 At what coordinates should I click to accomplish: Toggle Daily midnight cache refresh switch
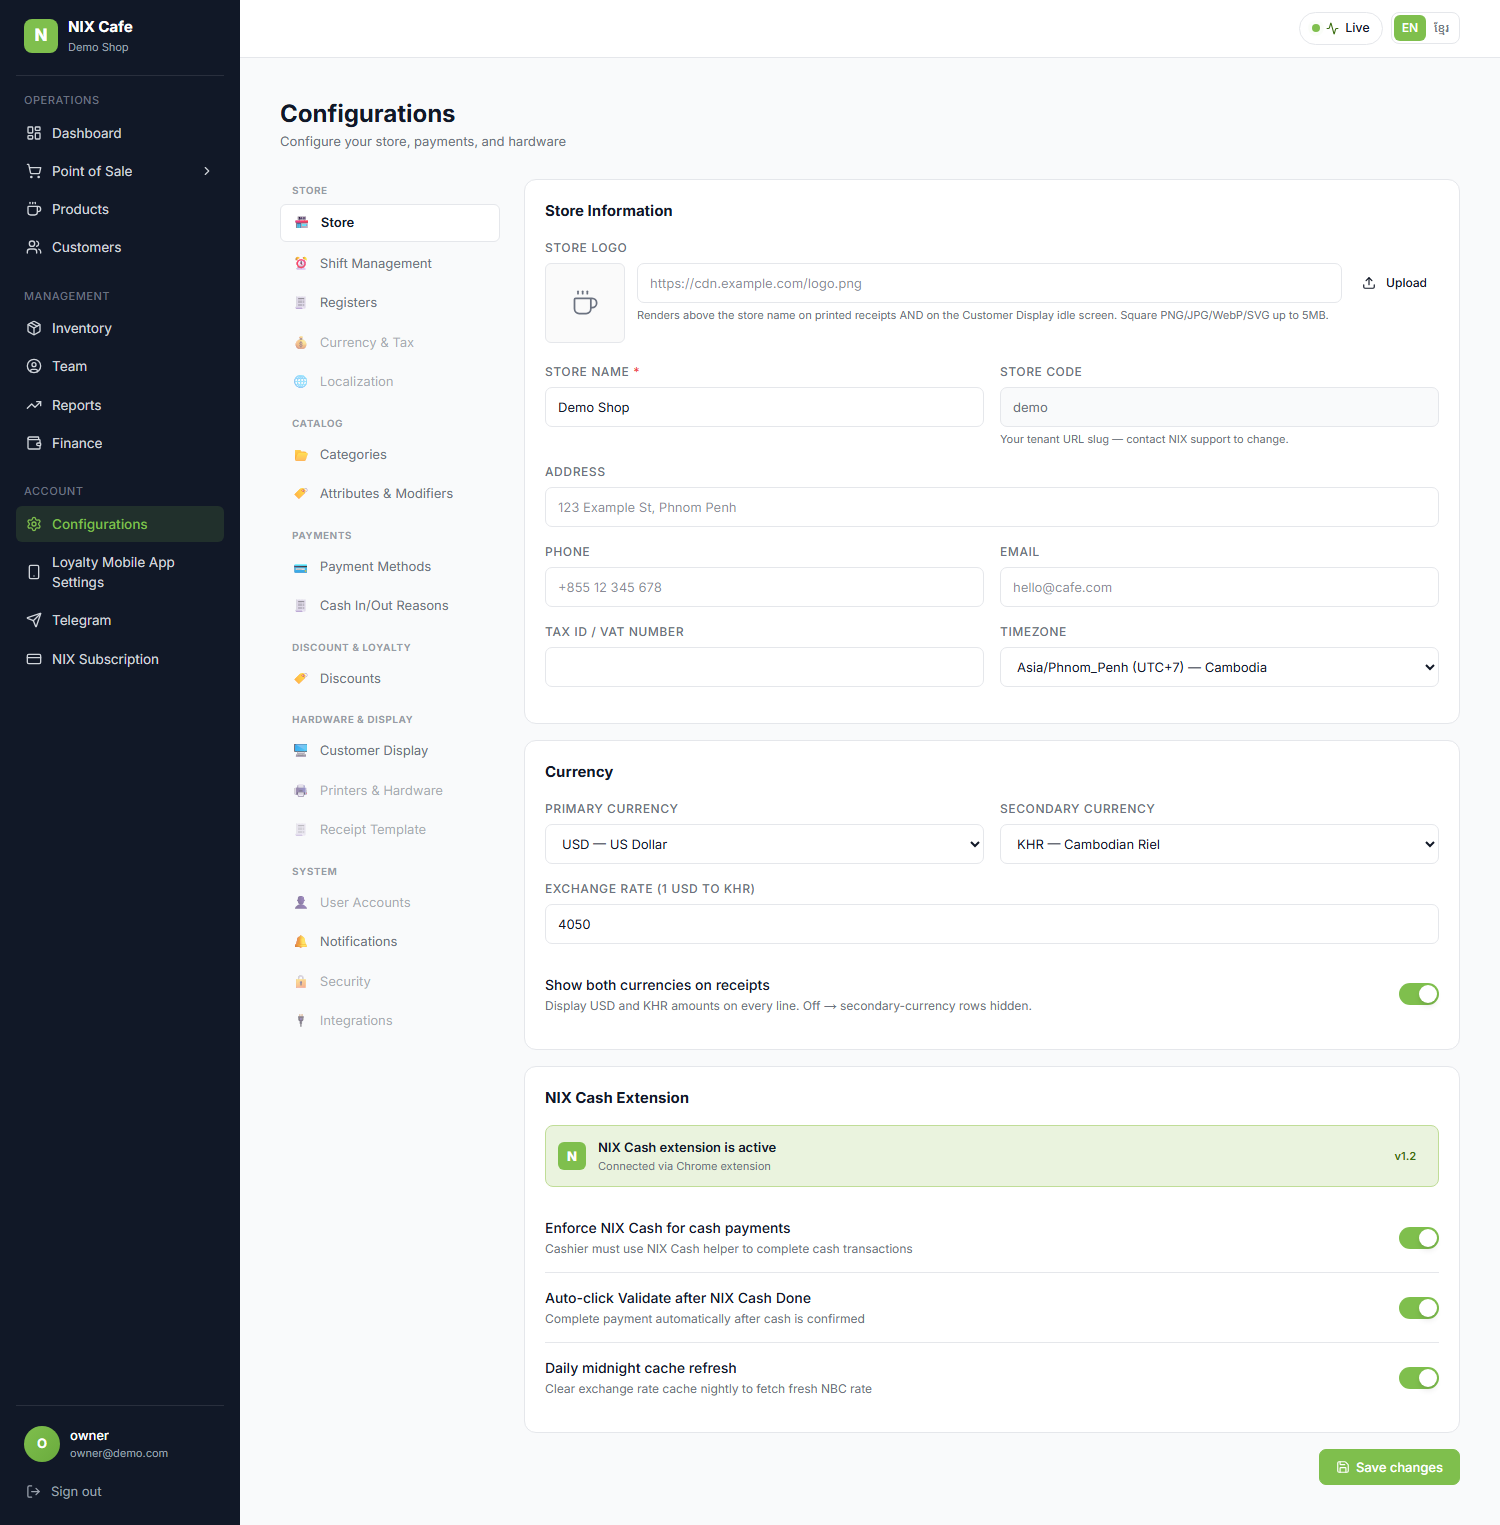1418,1378
